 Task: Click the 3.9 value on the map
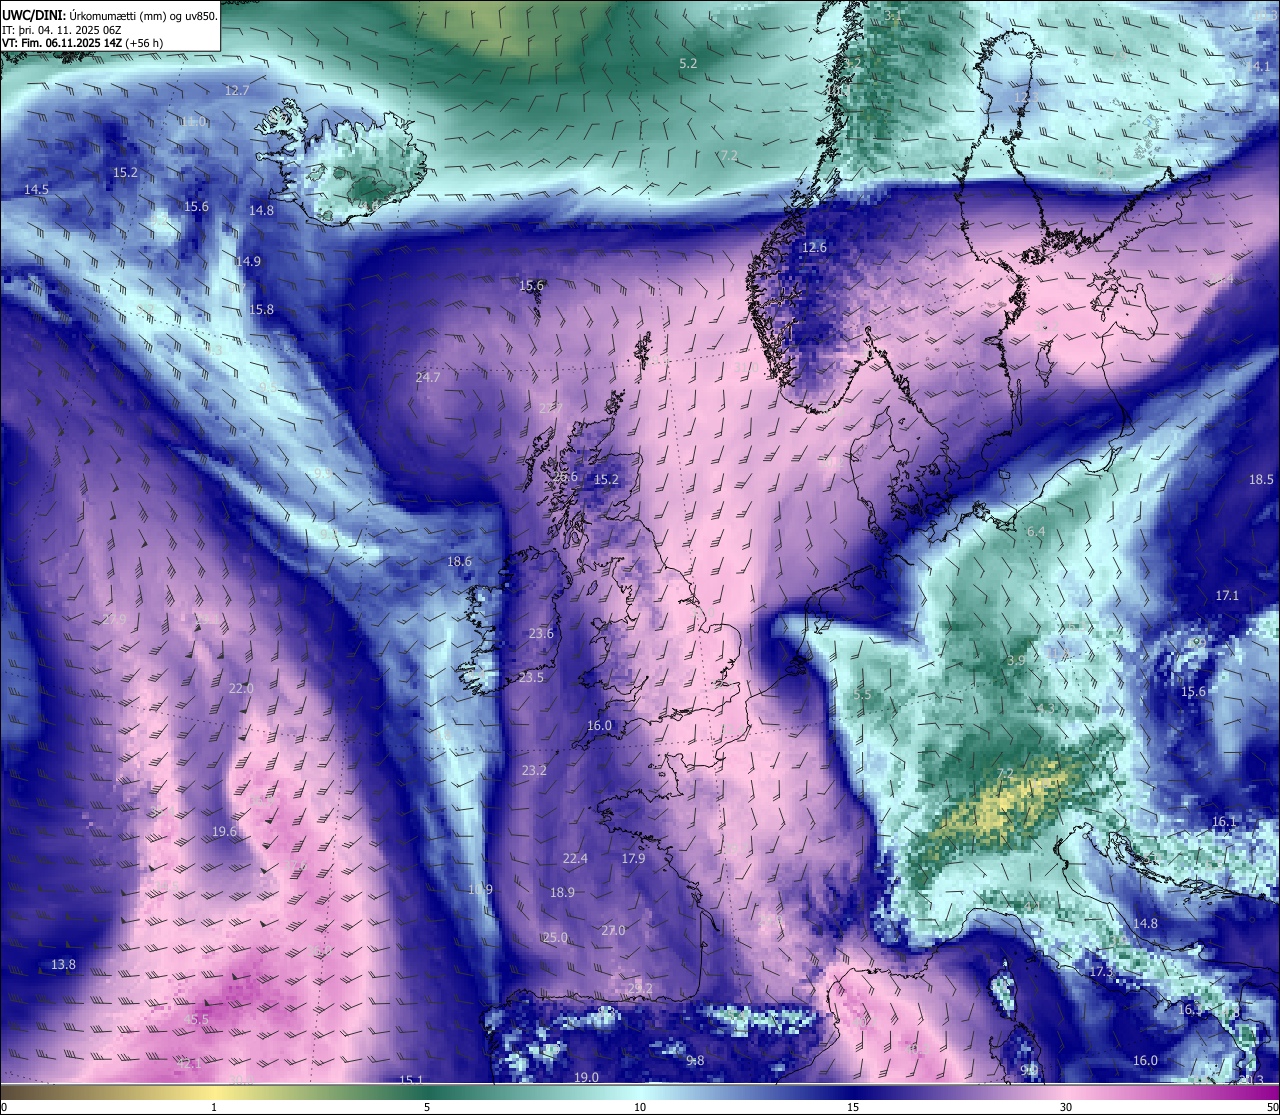(x=1015, y=660)
